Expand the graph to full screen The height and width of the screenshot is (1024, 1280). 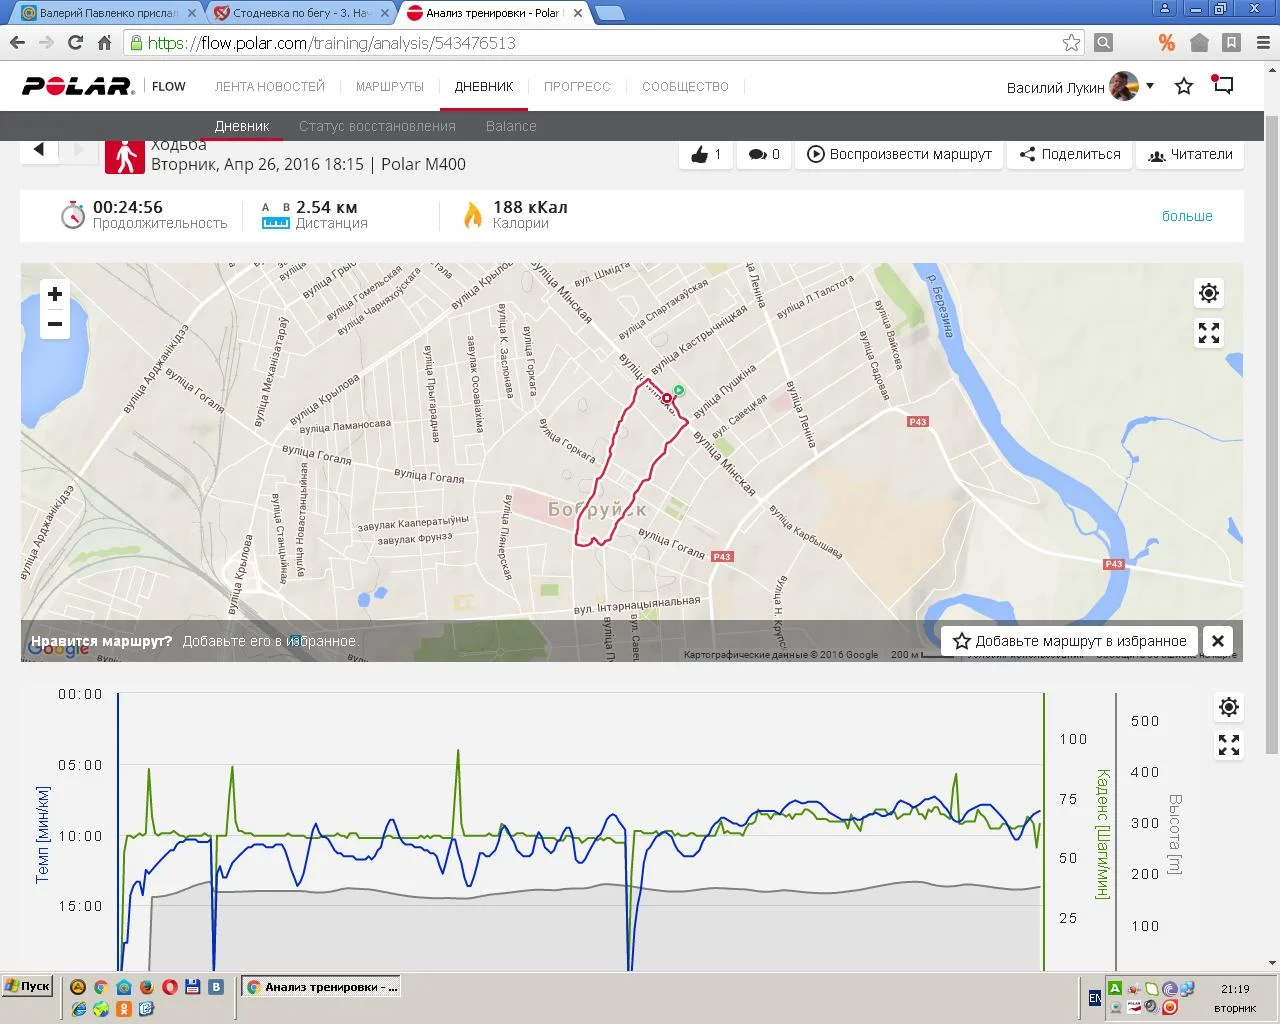[x=1229, y=745]
